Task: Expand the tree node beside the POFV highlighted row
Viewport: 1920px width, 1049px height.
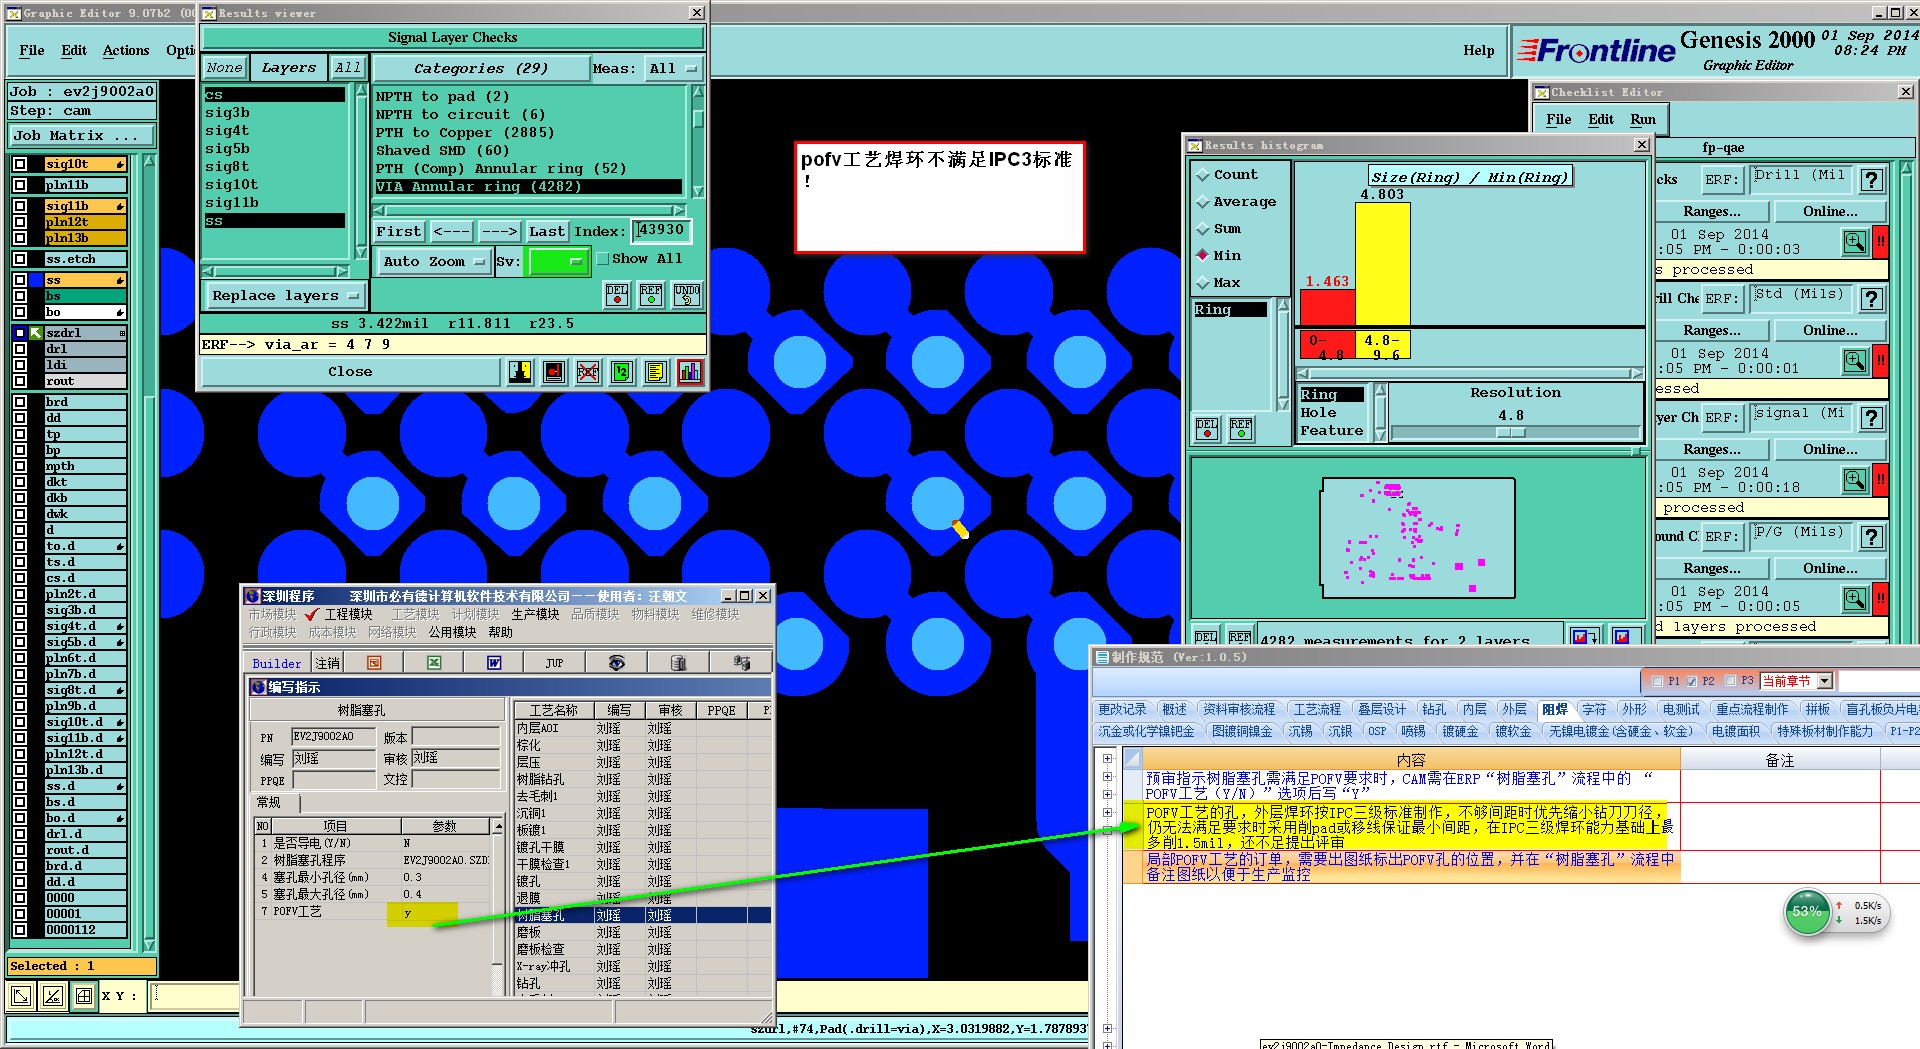Action: [x=1107, y=813]
